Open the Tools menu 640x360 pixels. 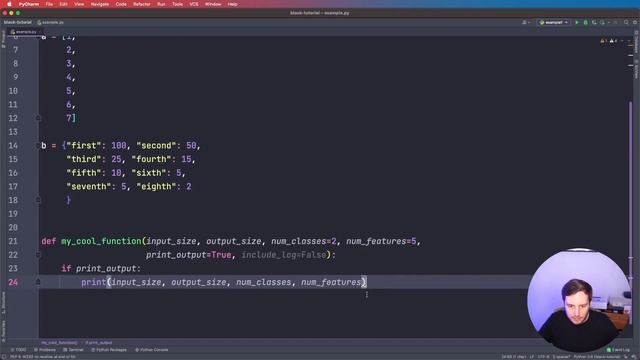pos(178,4)
